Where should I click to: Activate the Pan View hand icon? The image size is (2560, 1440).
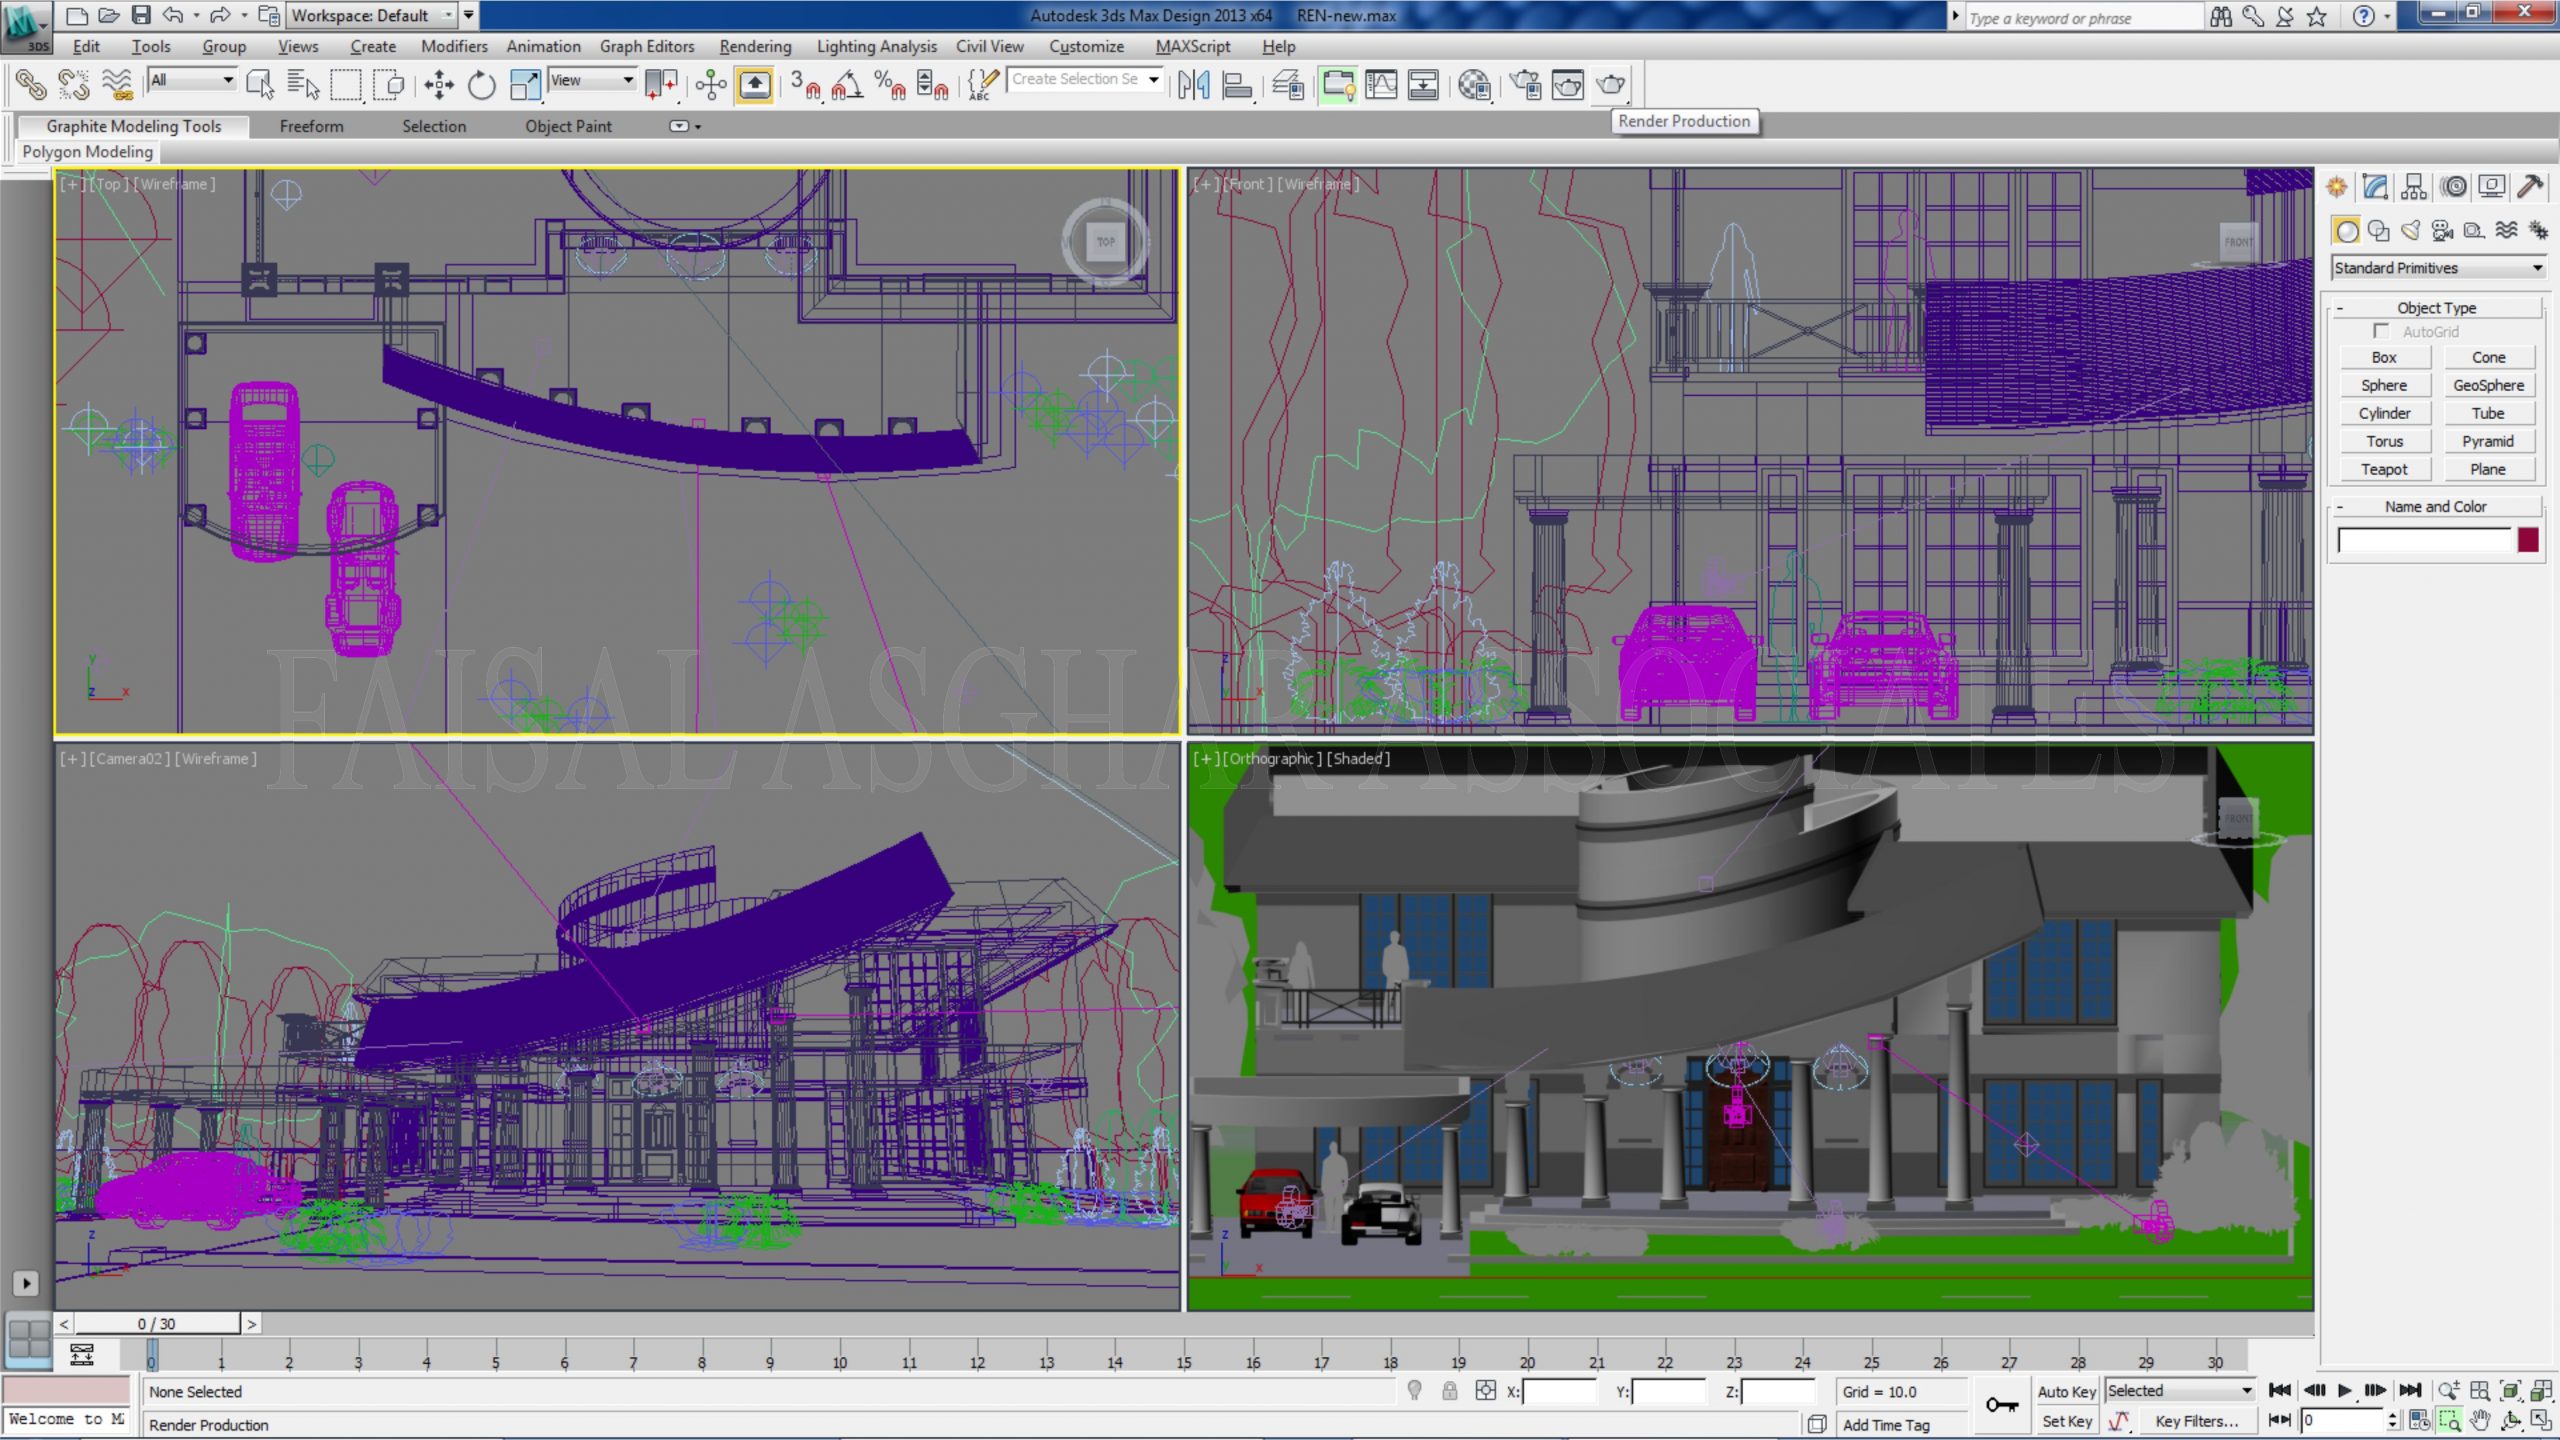2479,1421
